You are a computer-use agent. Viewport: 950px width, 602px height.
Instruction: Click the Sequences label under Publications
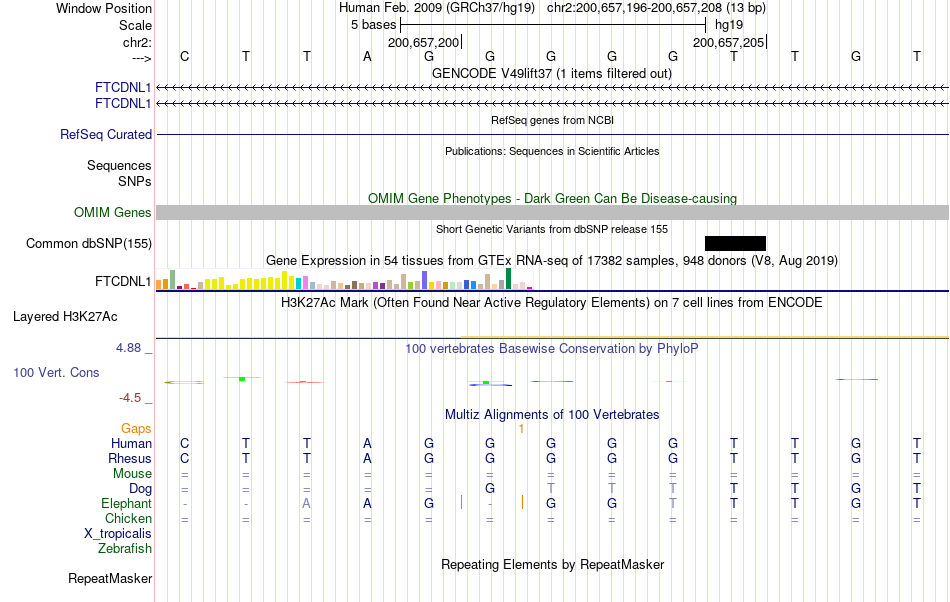[119, 165]
